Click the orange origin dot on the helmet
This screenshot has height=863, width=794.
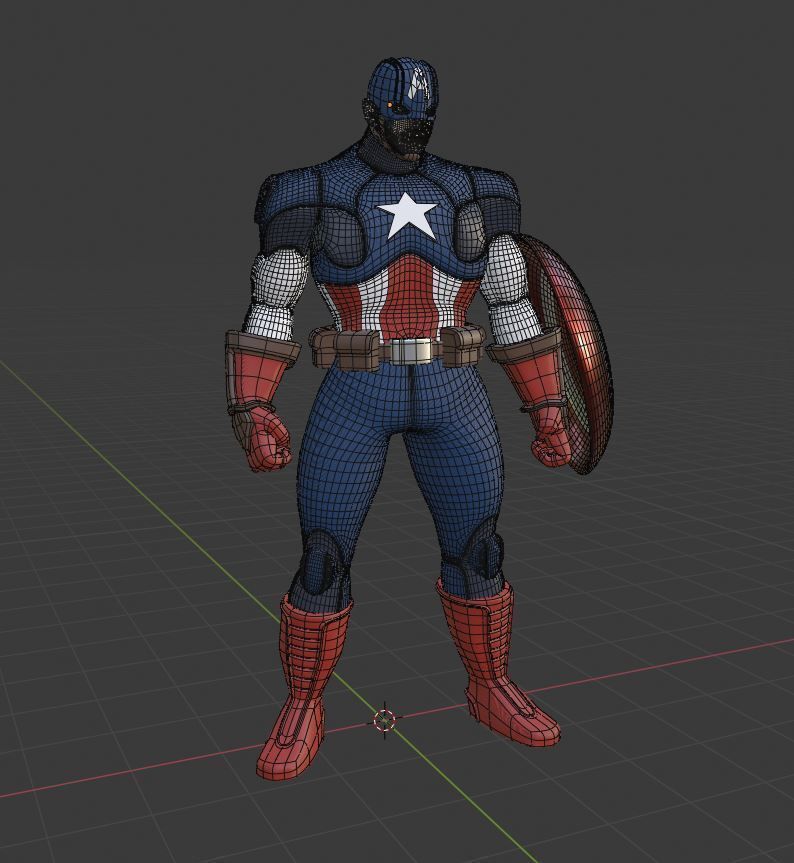pos(390,104)
